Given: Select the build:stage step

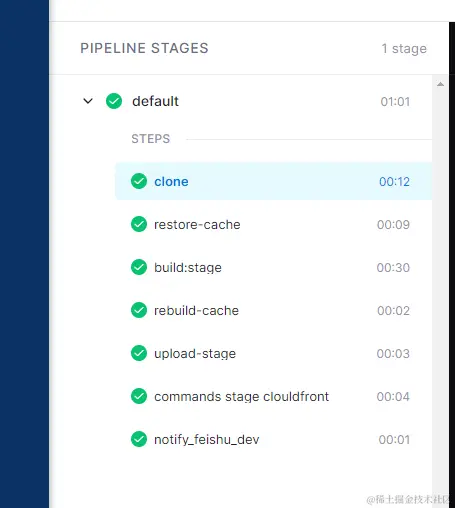Looking at the screenshot, I should click(273, 267).
